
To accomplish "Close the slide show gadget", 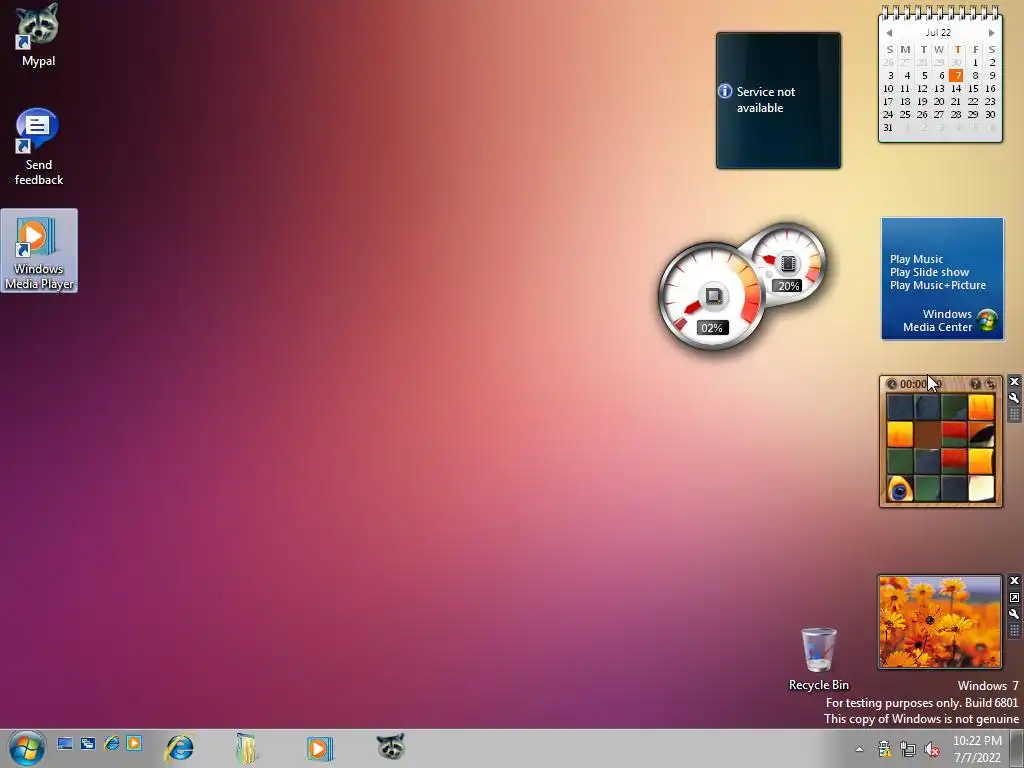I will (1014, 581).
